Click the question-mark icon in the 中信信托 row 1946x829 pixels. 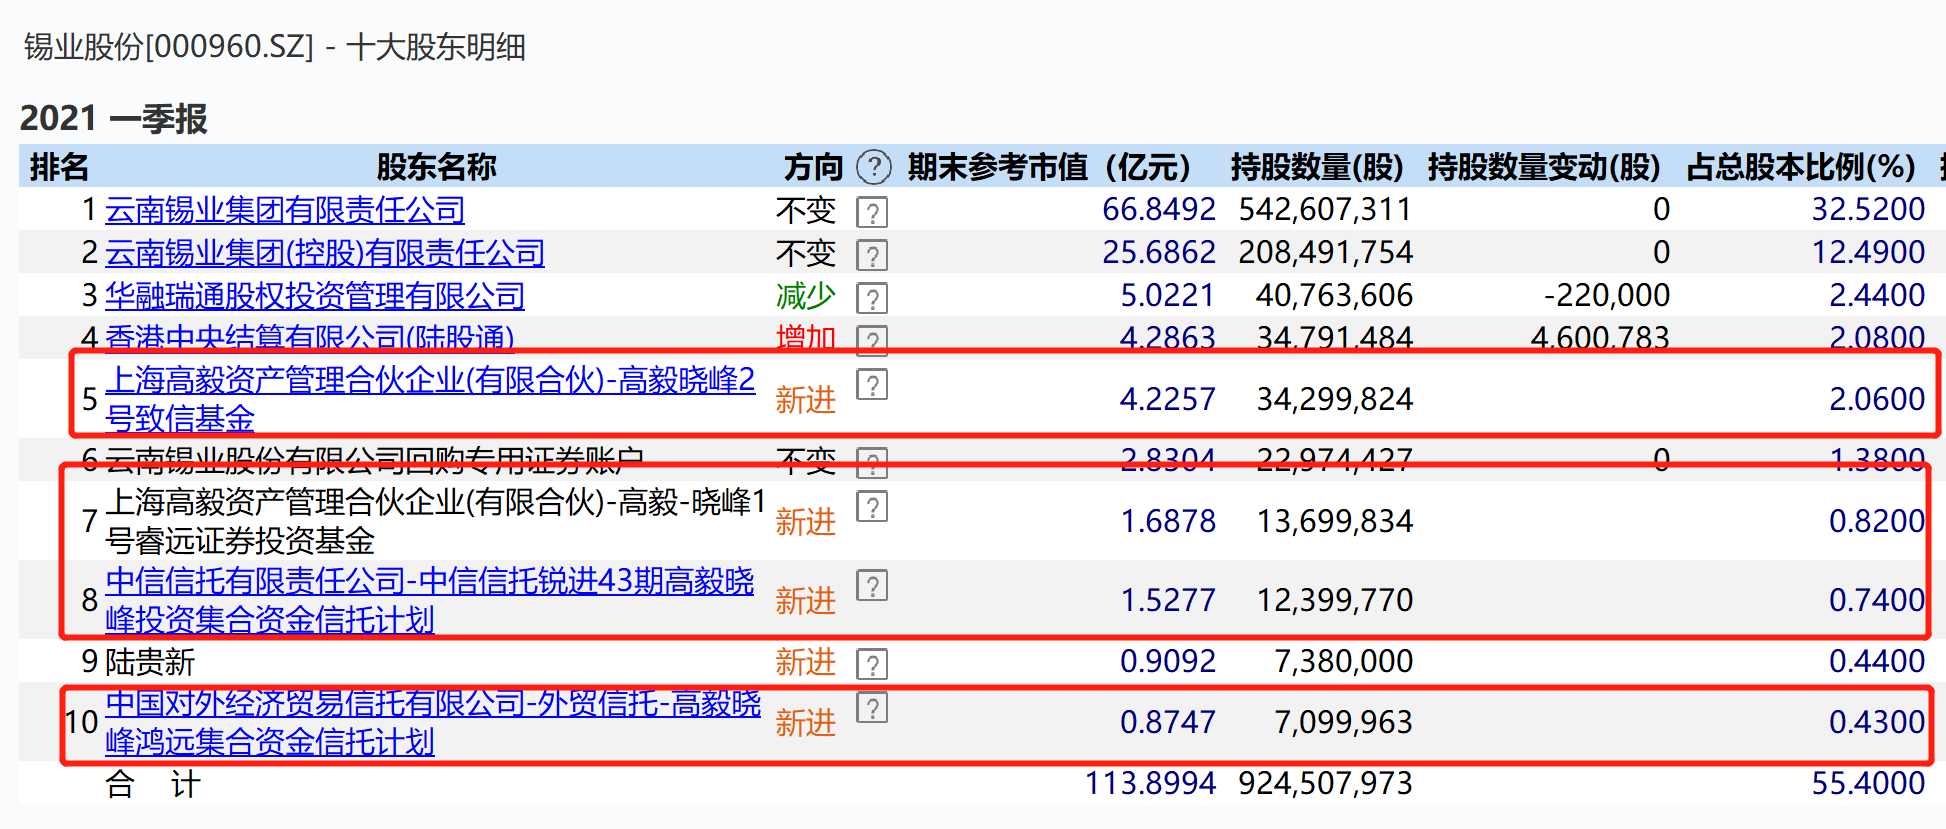pos(872,585)
